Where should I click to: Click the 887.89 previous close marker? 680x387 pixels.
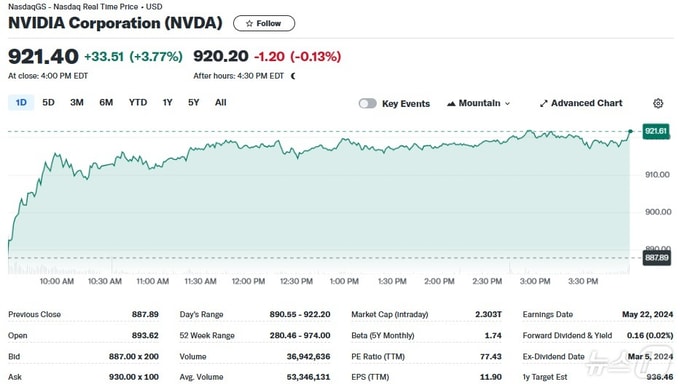[656, 258]
